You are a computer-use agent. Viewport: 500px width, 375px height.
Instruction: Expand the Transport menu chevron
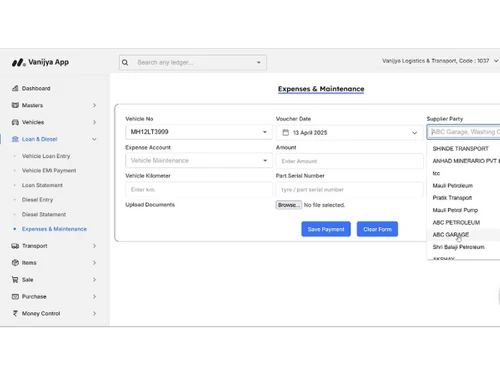coord(94,246)
